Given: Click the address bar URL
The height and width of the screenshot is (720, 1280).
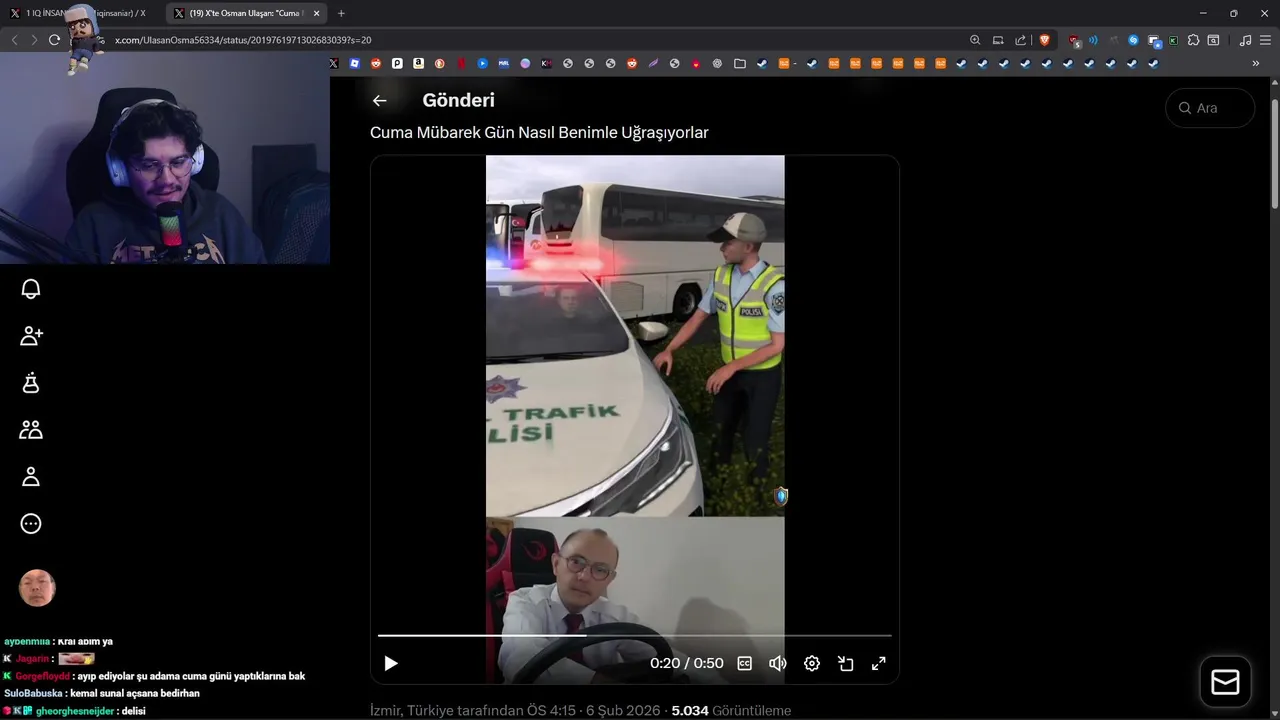Looking at the screenshot, I should click(x=243, y=40).
